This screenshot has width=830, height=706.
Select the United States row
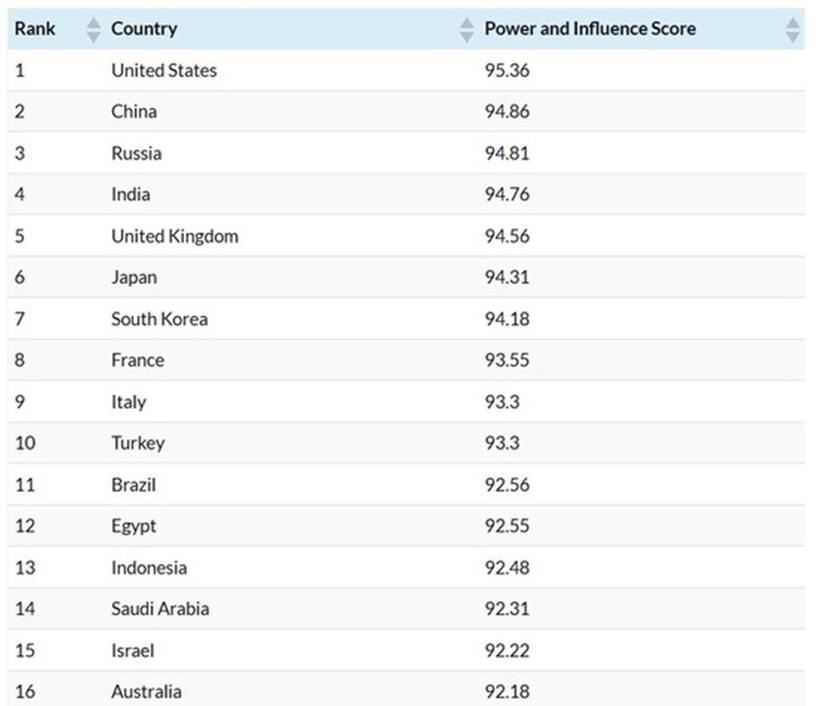tap(164, 71)
